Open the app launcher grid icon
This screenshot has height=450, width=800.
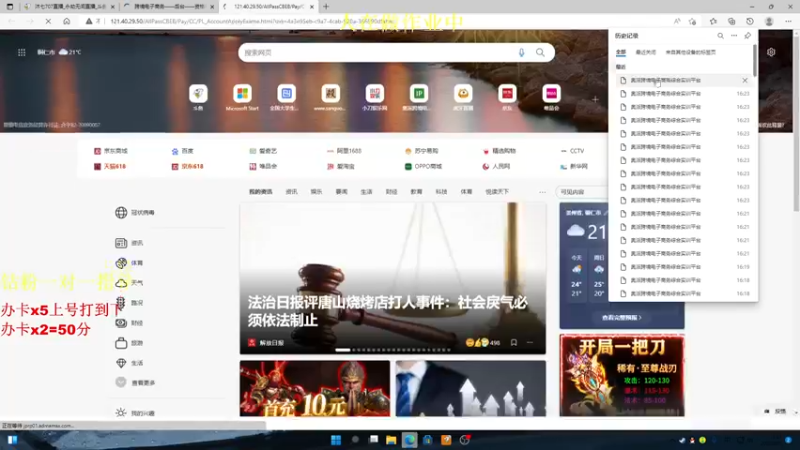[21, 52]
